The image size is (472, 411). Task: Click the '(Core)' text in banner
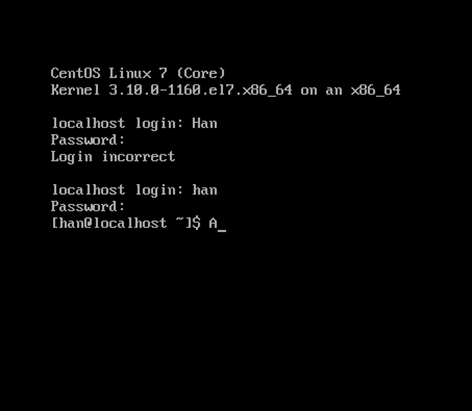click(201, 73)
